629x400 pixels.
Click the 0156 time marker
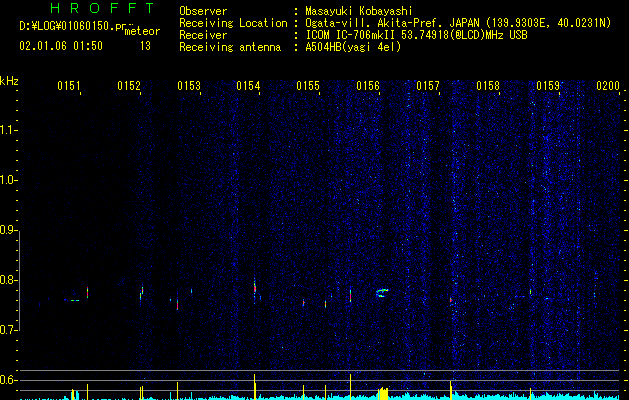[368, 86]
